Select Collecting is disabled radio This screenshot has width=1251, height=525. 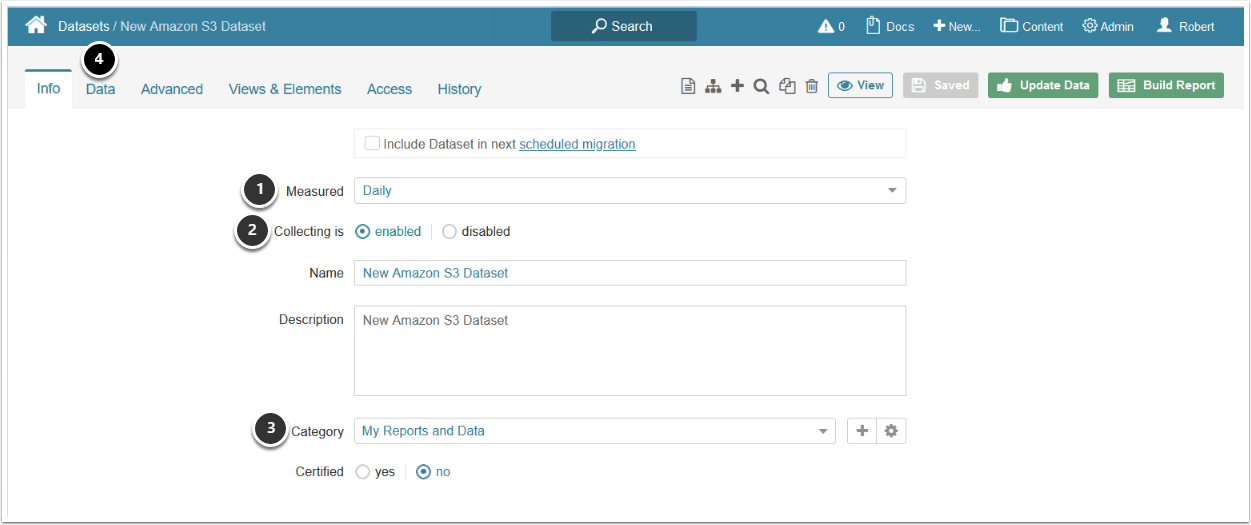tap(449, 231)
